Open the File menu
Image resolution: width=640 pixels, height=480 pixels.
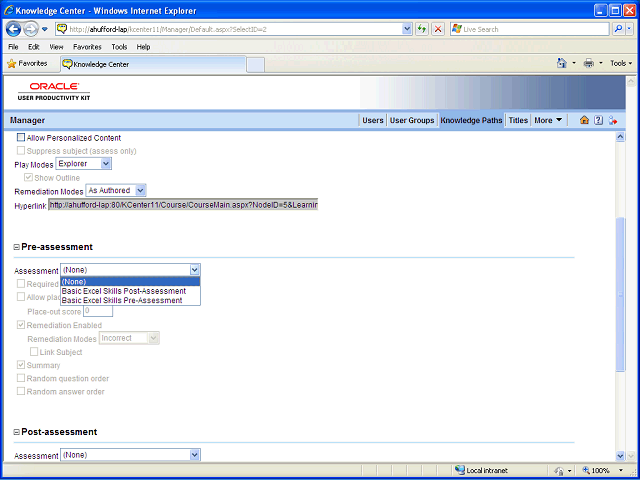coord(13,47)
